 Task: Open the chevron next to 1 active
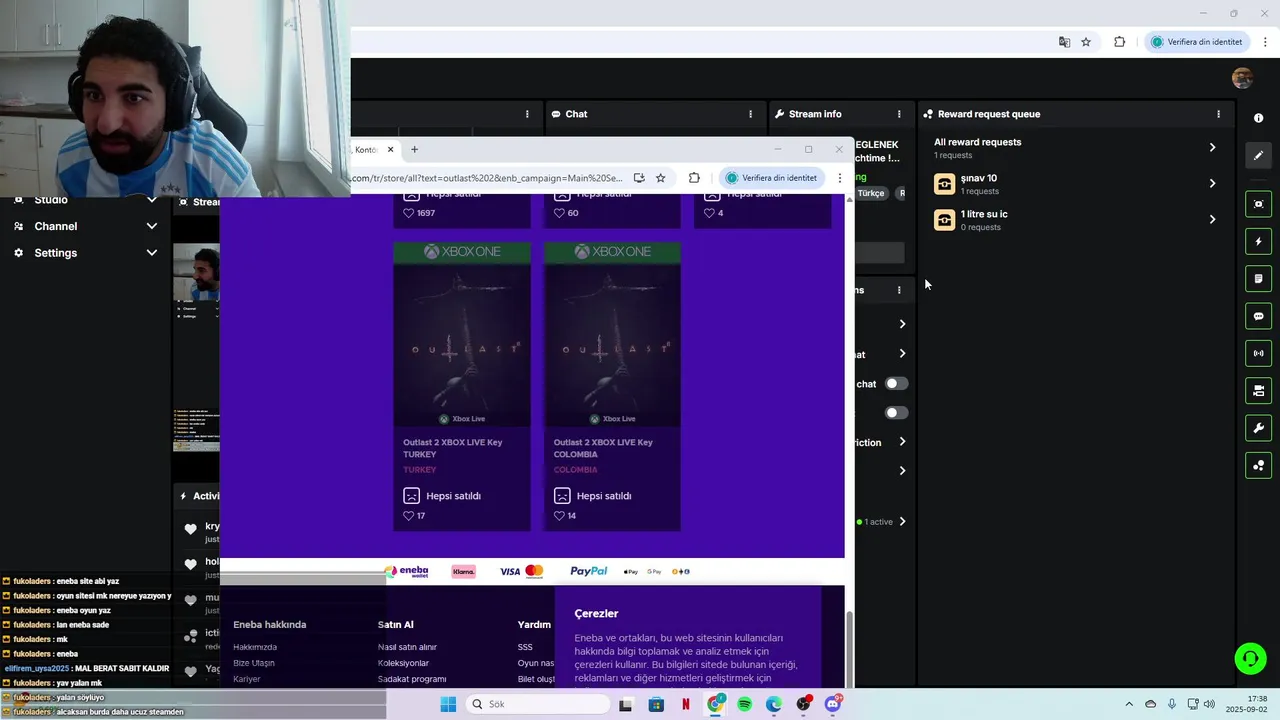click(x=902, y=521)
